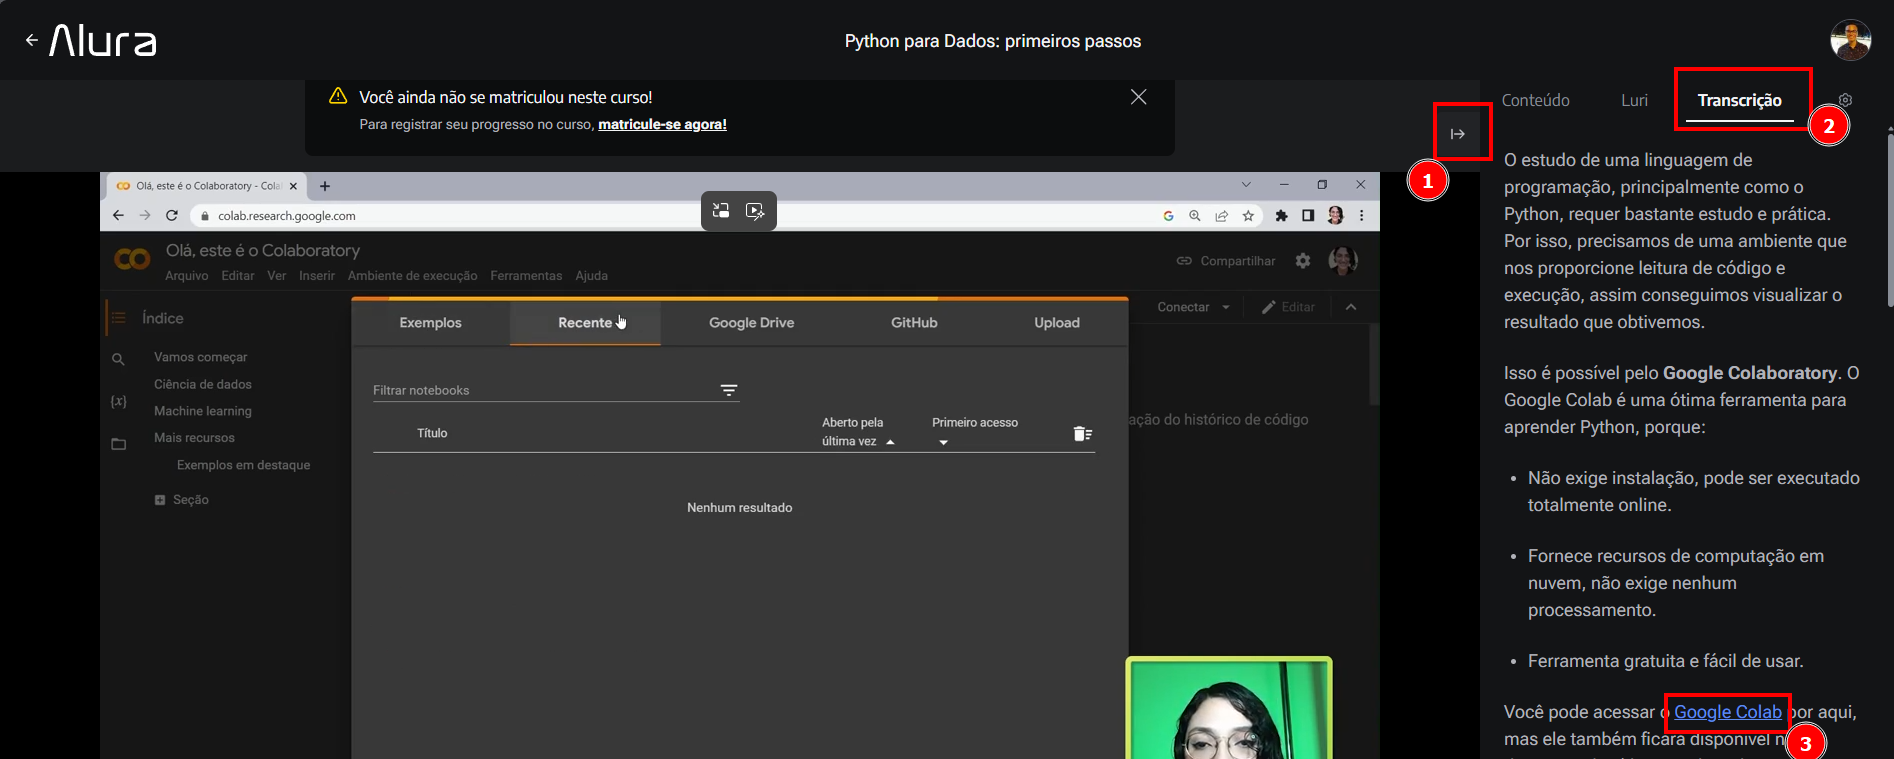Click the browser forward arrow

pyautogui.click(x=145, y=215)
